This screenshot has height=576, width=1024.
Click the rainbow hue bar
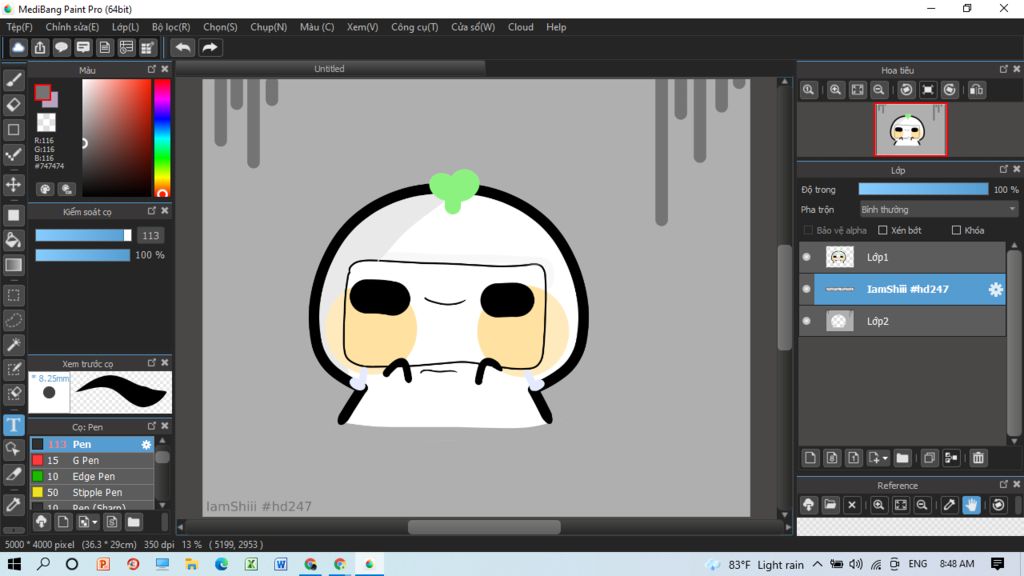(162, 138)
